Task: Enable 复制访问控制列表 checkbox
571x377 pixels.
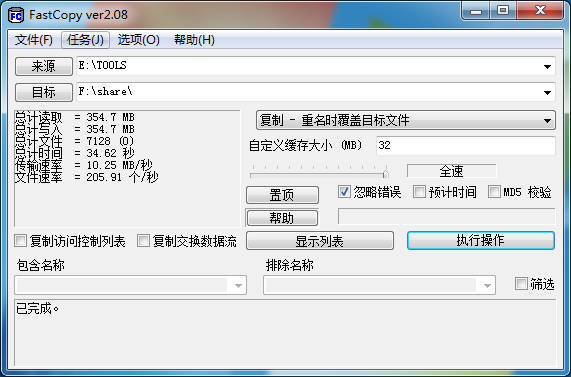Action: [x=20, y=241]
